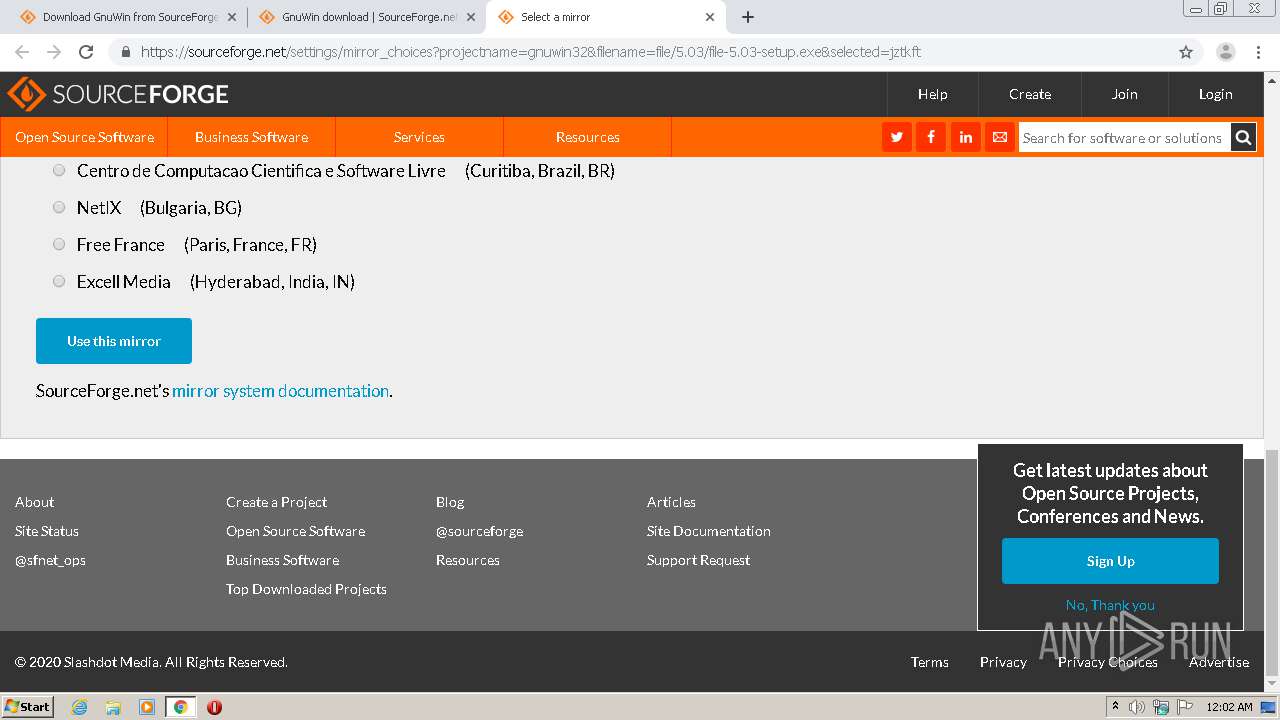
Task: Click the Action Center flag icon
Action: [1184, 707]
